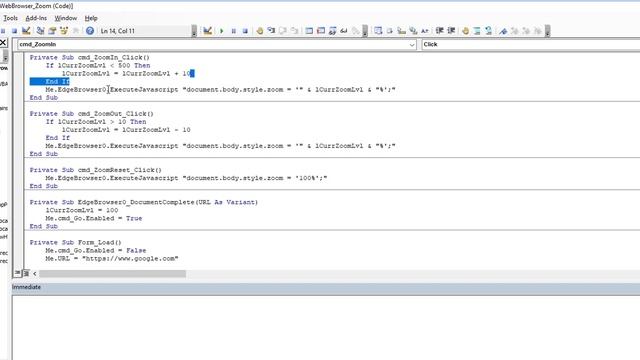
Task: Click the Parameter Info icon
Action: click(413, 31)
